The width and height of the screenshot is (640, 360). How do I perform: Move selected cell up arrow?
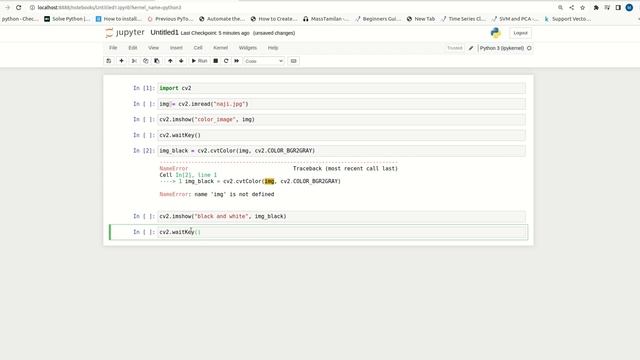tap(170, 61)
